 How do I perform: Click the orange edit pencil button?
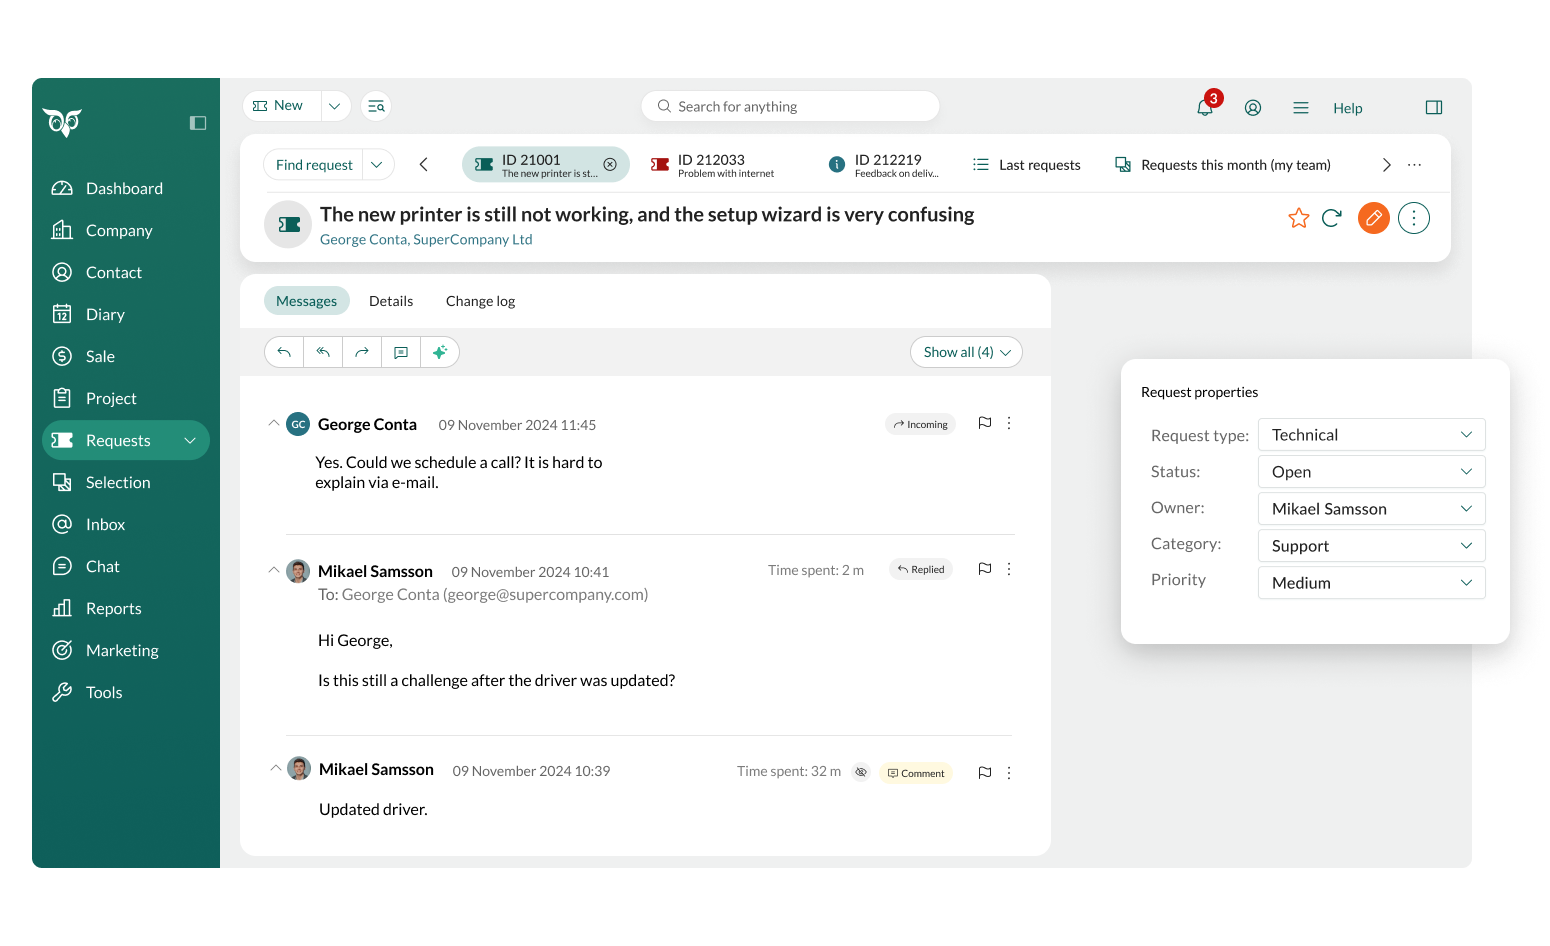point(1373,218)
